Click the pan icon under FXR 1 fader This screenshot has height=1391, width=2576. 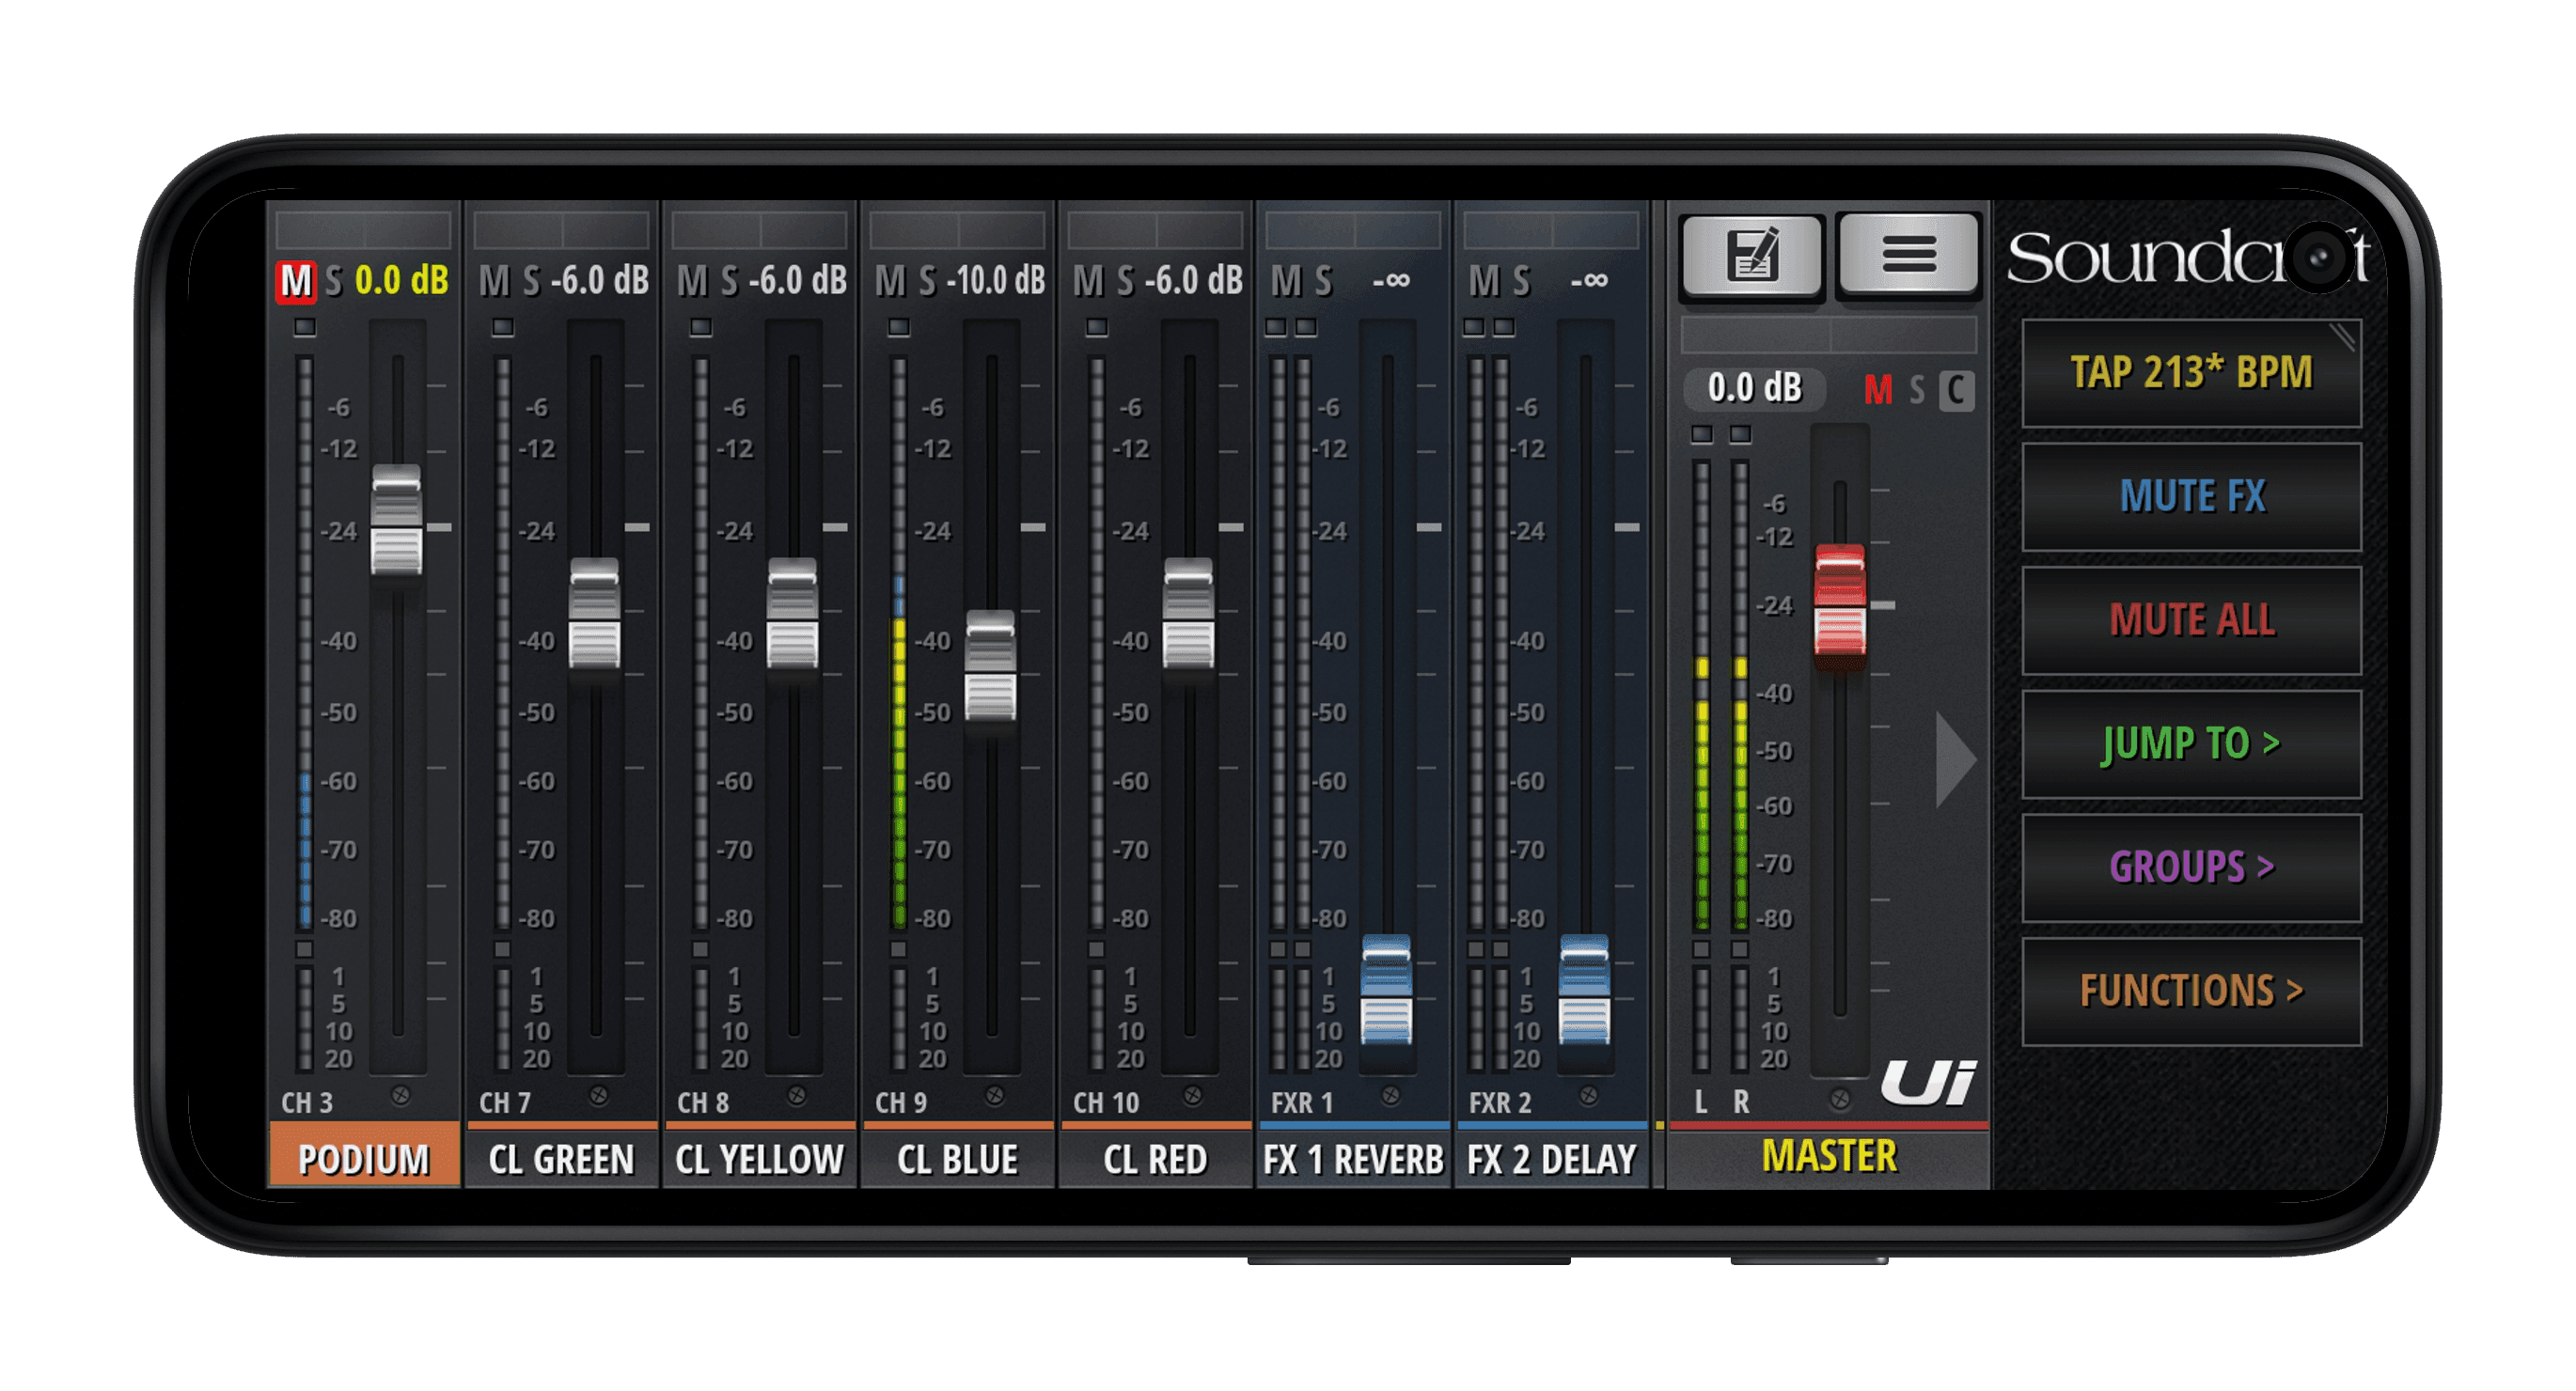point(1390,1096)
